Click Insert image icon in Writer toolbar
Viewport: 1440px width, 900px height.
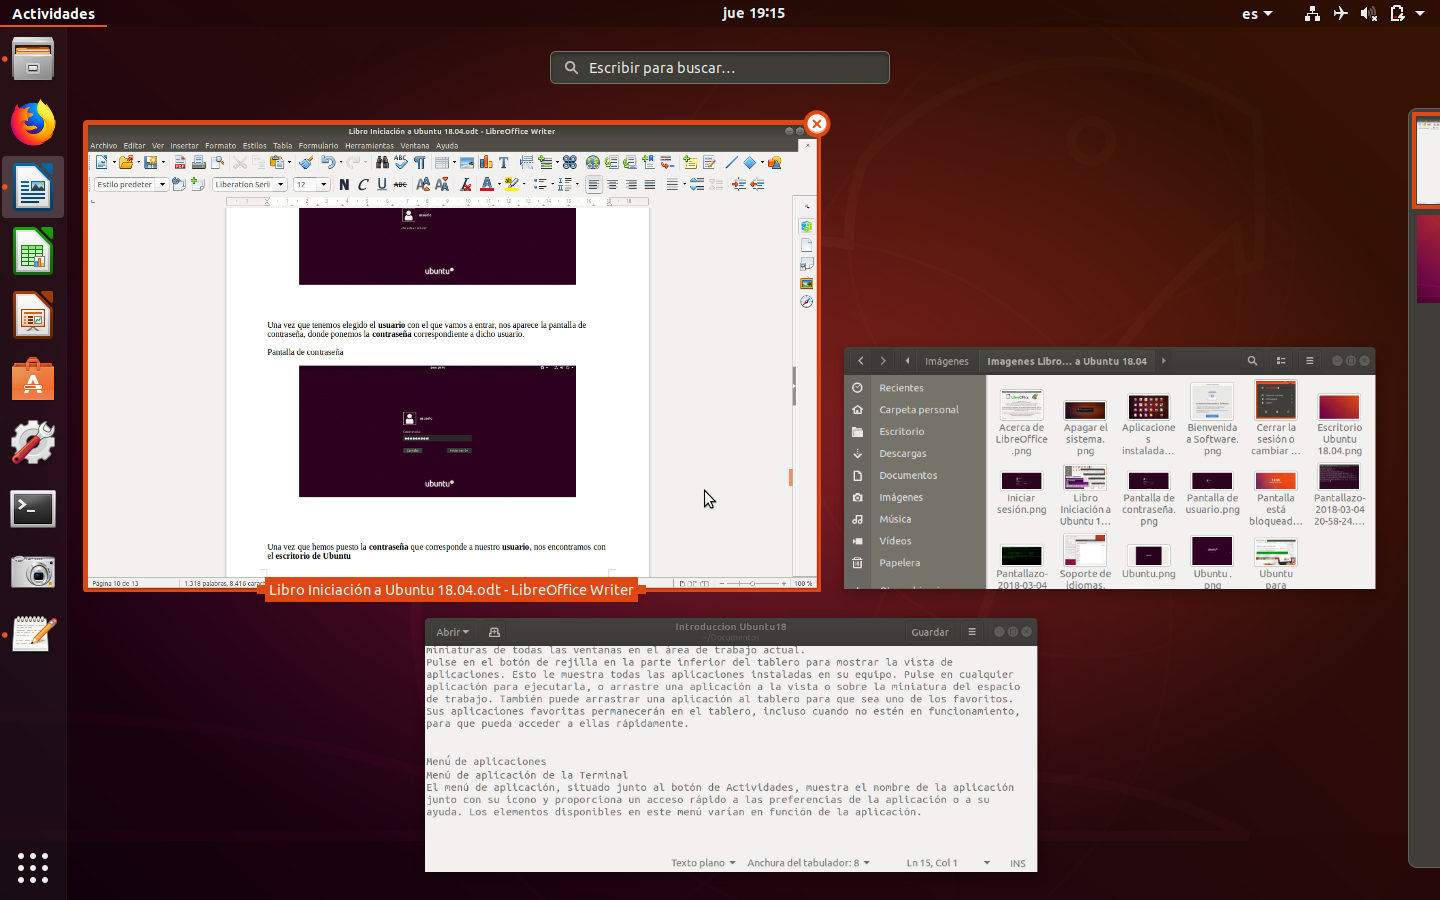tap(467, 162)
